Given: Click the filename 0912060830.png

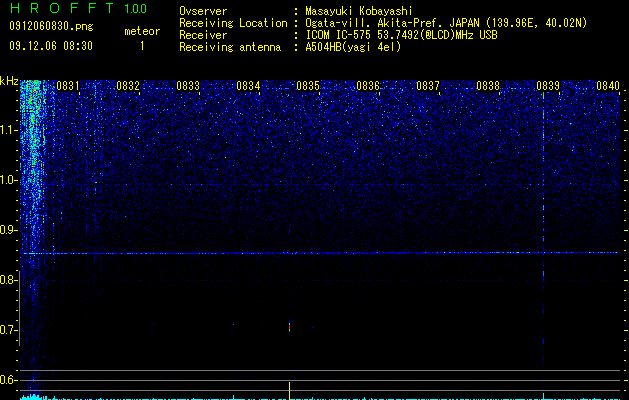Looking at the screenshot, I should point(51,27).
